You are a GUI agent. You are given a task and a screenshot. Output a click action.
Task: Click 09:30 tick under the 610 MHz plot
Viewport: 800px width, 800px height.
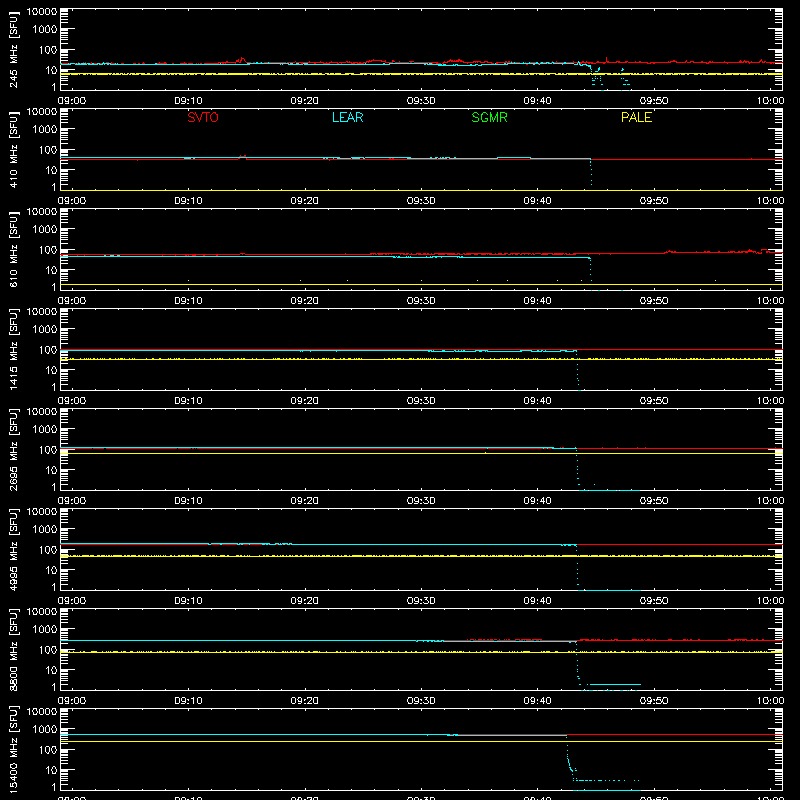click(421, 301)
